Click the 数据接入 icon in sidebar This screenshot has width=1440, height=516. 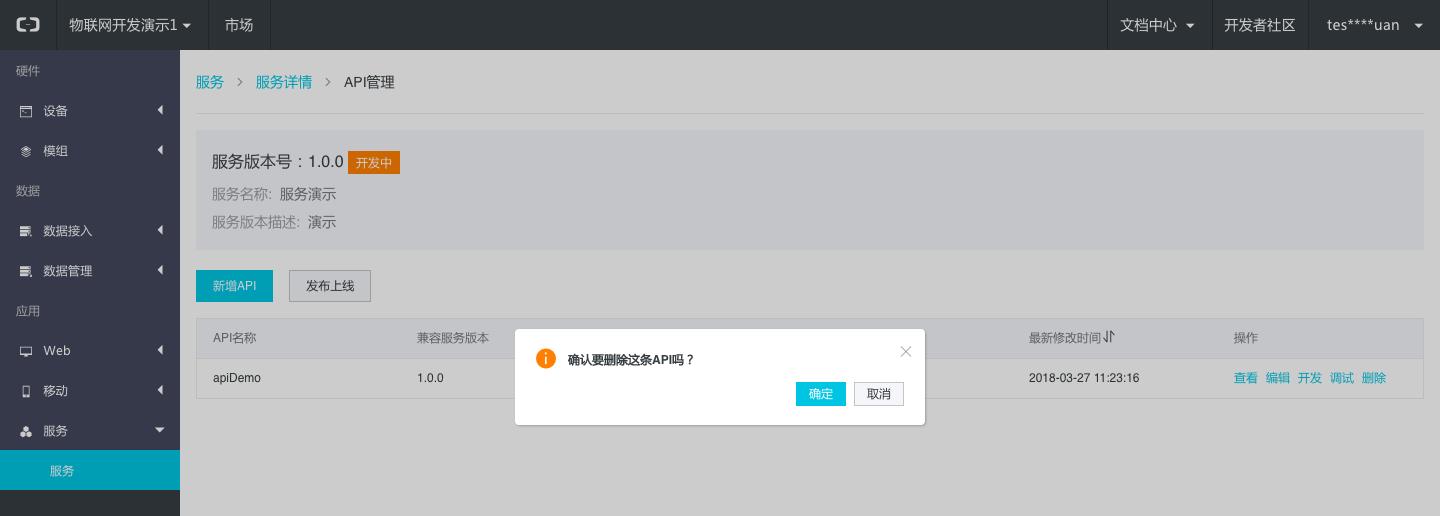pos(26,231)
